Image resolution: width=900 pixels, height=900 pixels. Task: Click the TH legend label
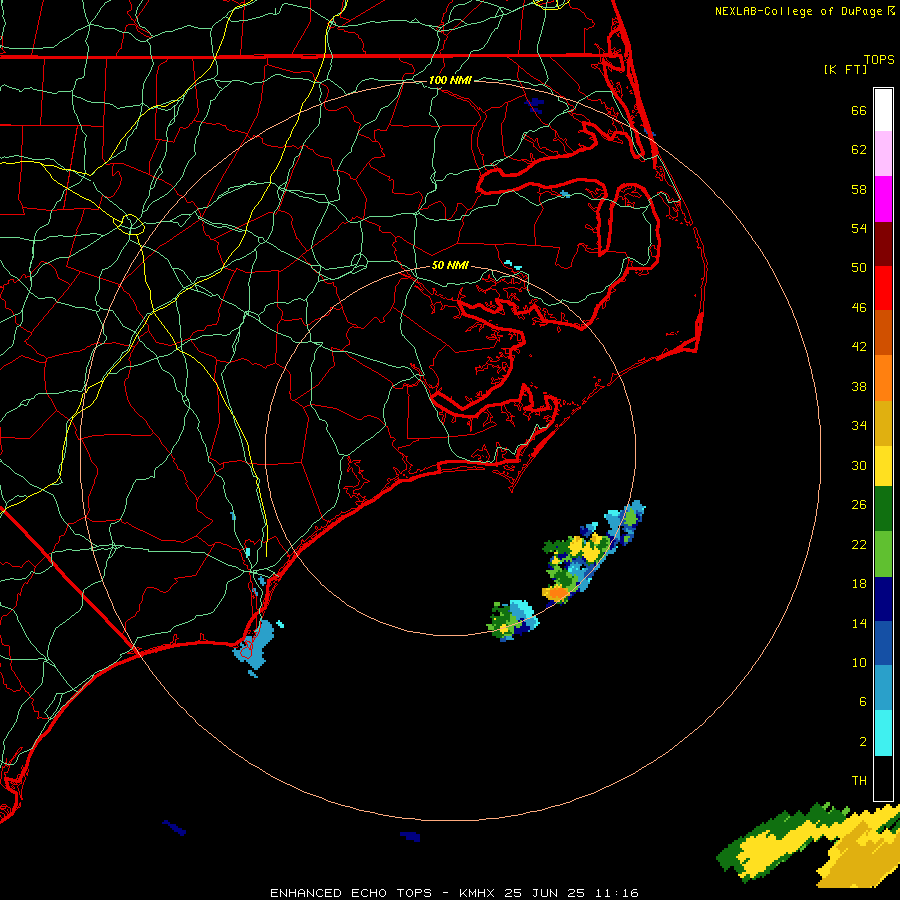[x=859, y=781]
